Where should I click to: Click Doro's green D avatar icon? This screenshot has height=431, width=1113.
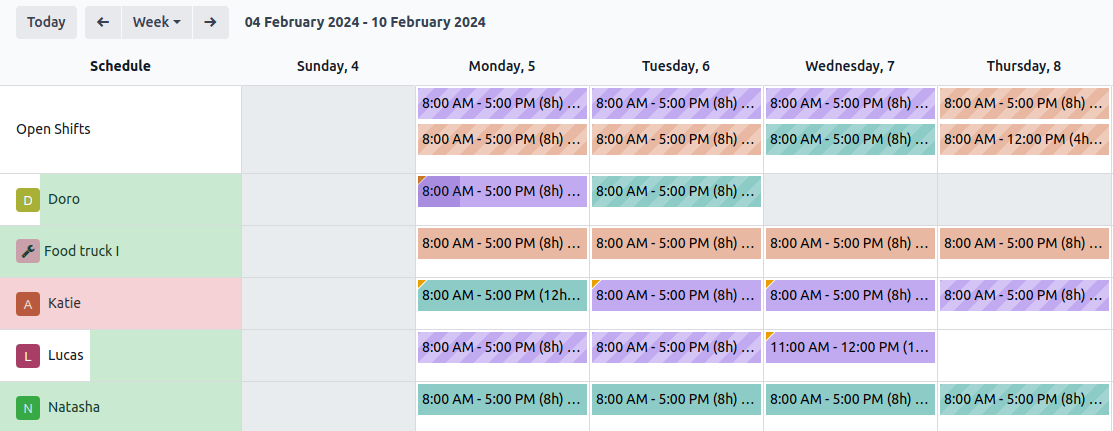28,200
